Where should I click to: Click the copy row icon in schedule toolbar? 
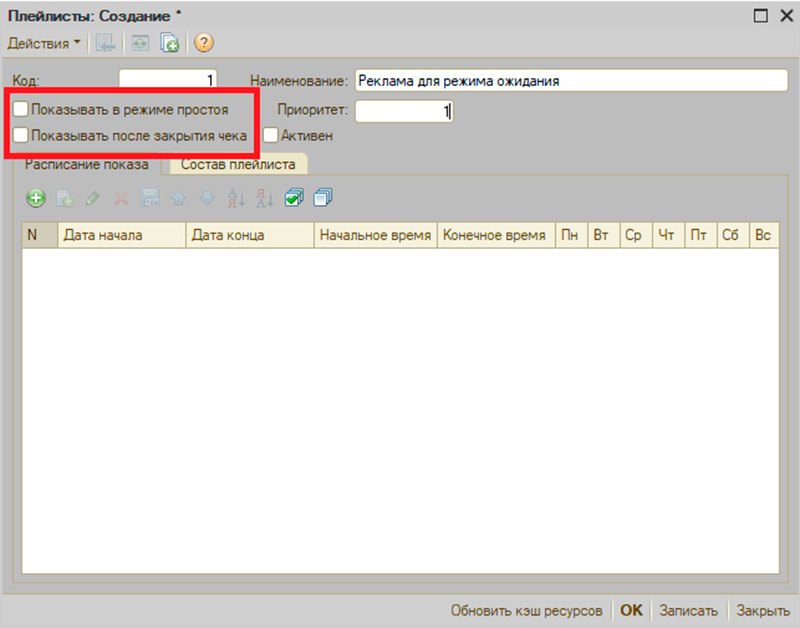65,198
